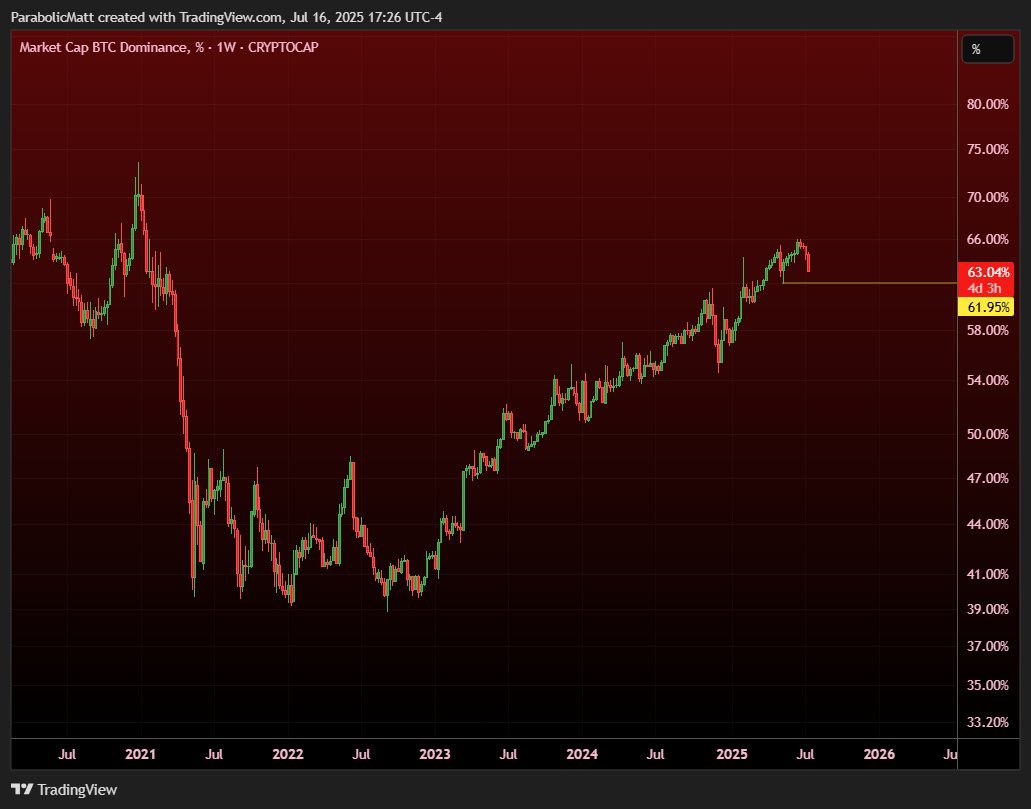Screen dimensions: 1031x809
Task: Click the 2023 label on time axis
Action: tap(435, 754)
